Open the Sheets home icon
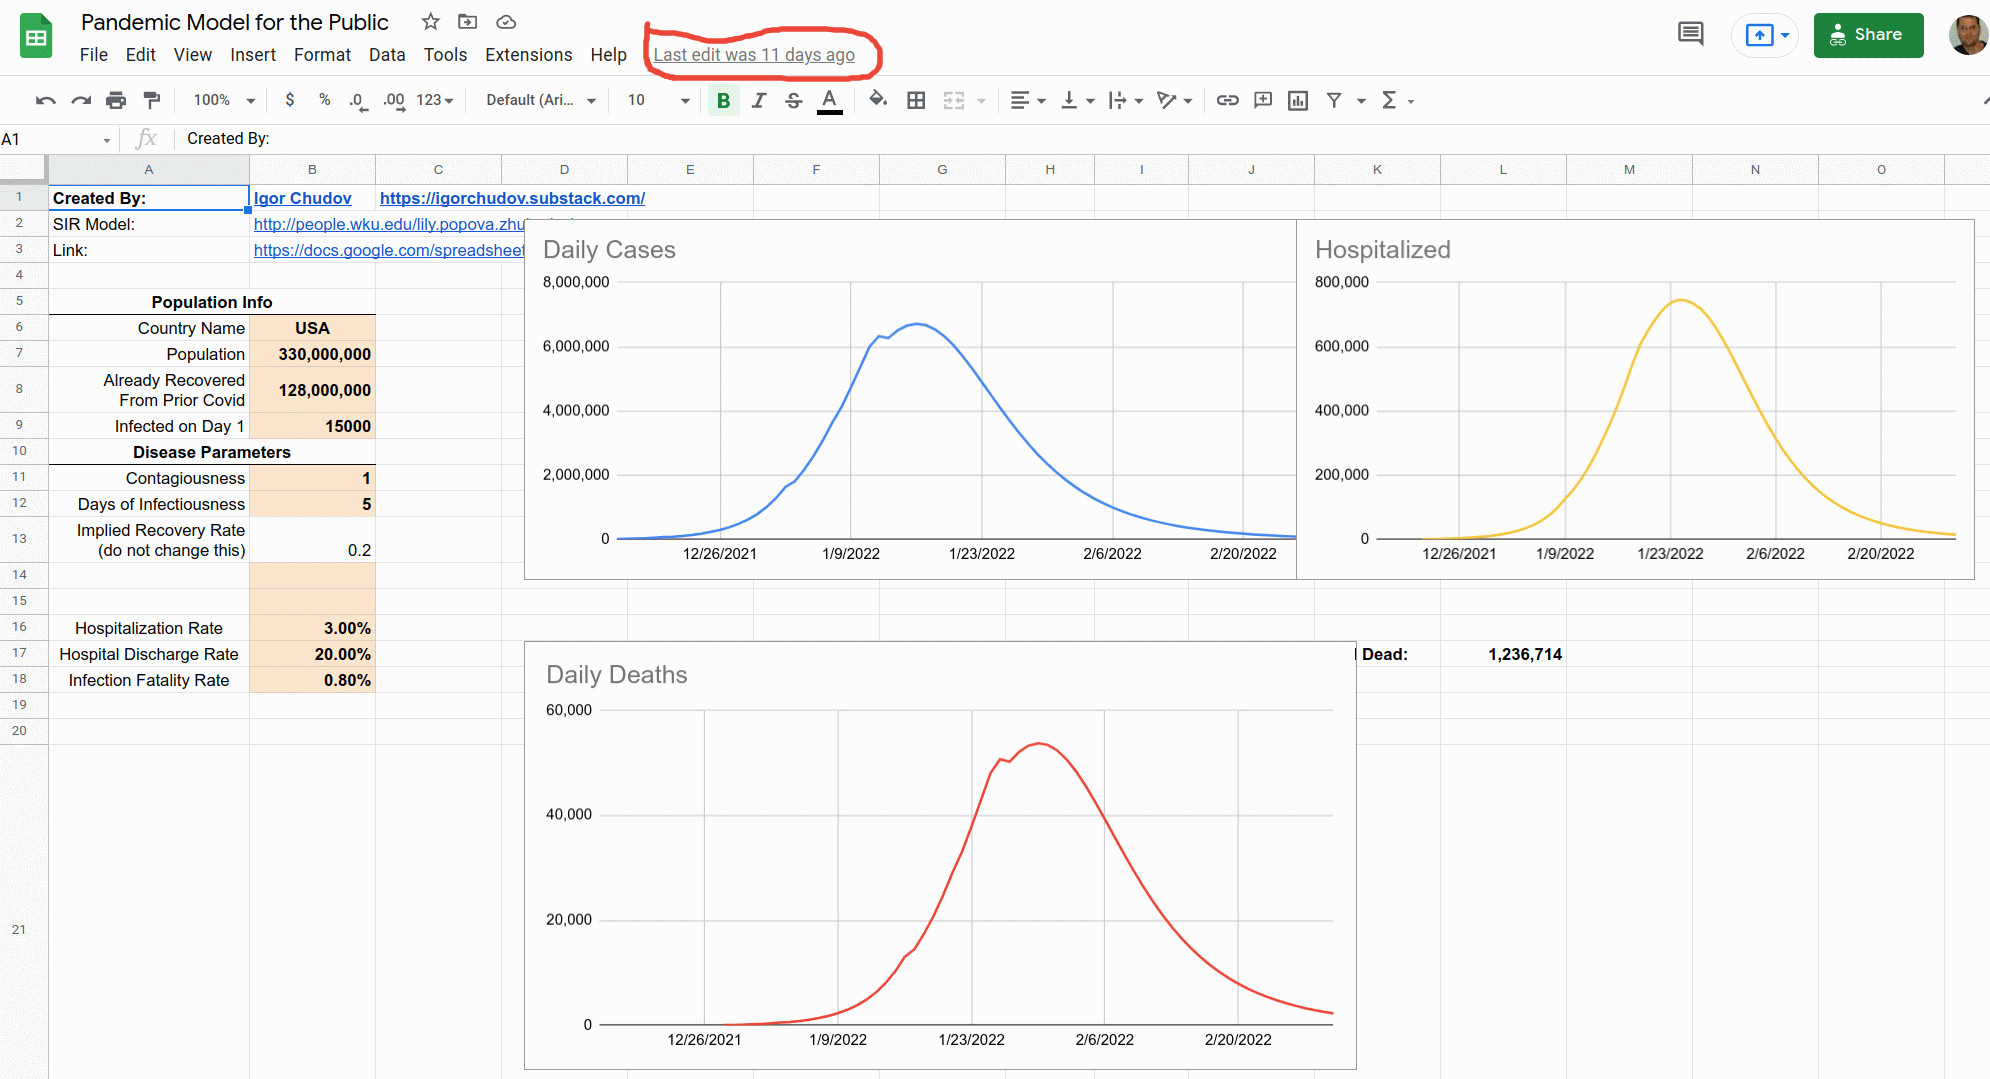 36,37
